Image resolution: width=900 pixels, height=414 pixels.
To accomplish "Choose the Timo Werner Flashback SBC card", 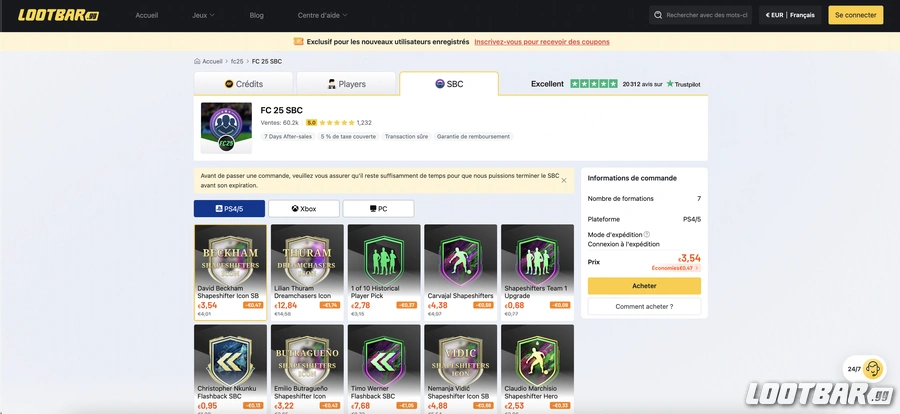I will [384, 369].
